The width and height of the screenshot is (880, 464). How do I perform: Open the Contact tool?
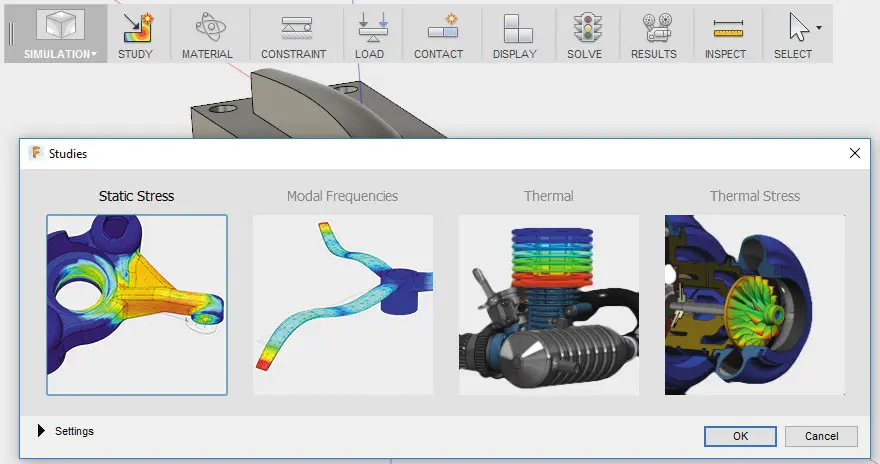438,28
